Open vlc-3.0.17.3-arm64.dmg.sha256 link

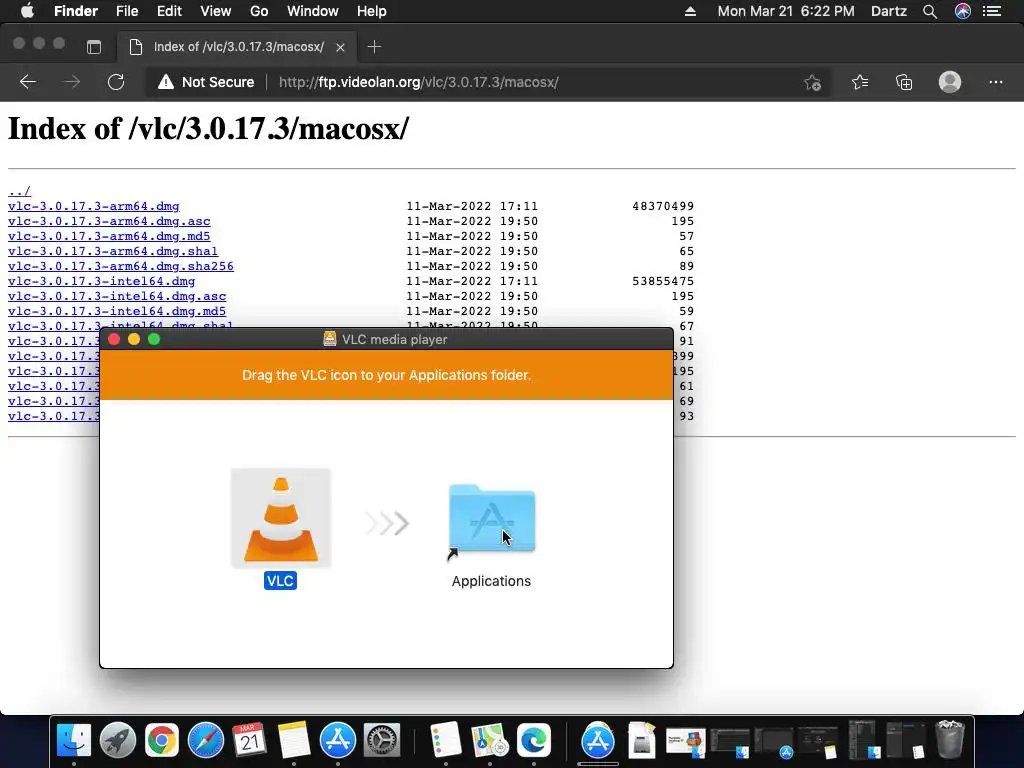pyautogui.click(x=121, y=266)
